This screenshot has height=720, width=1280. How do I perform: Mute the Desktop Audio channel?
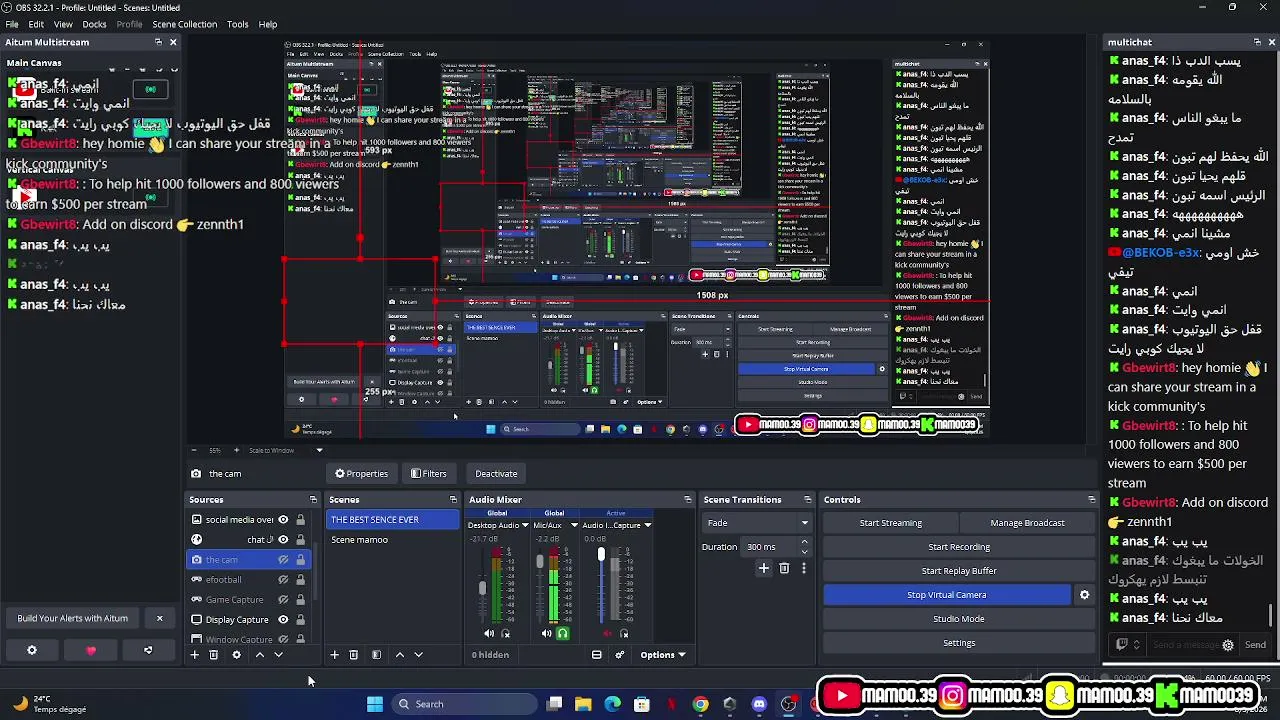tap(489, 633)
